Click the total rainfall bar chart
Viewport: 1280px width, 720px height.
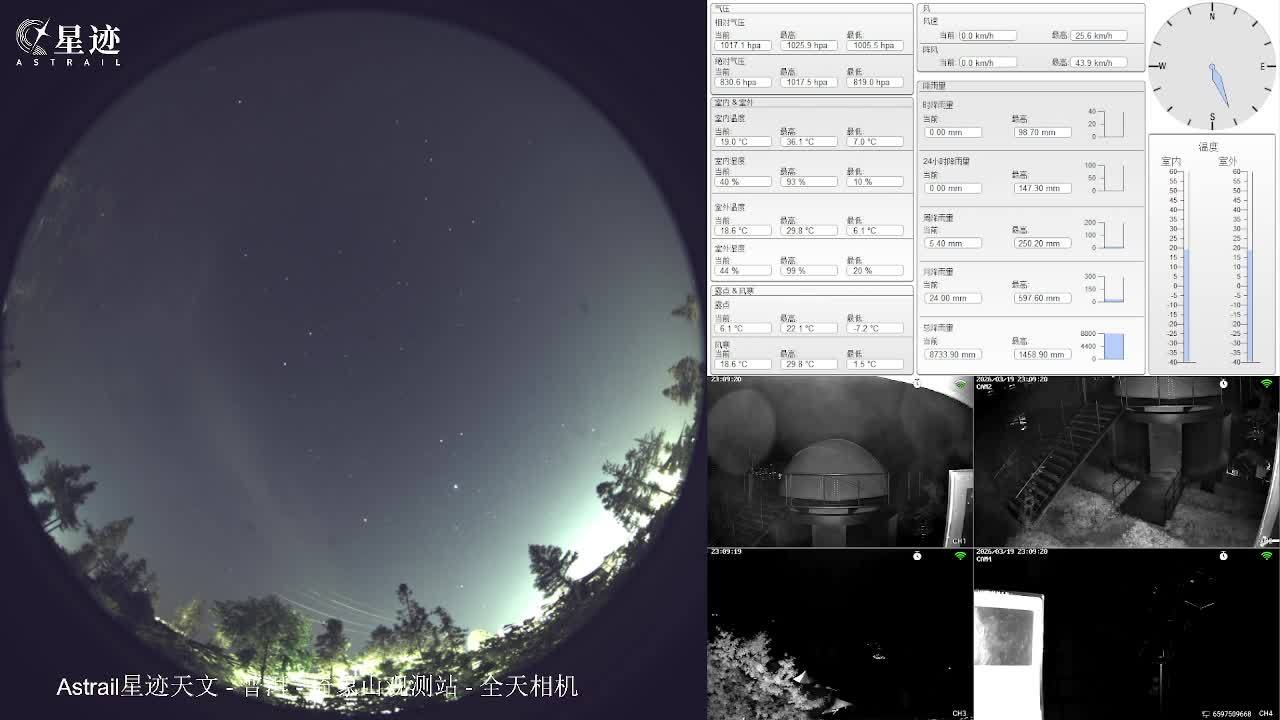tap(1113, 346)
